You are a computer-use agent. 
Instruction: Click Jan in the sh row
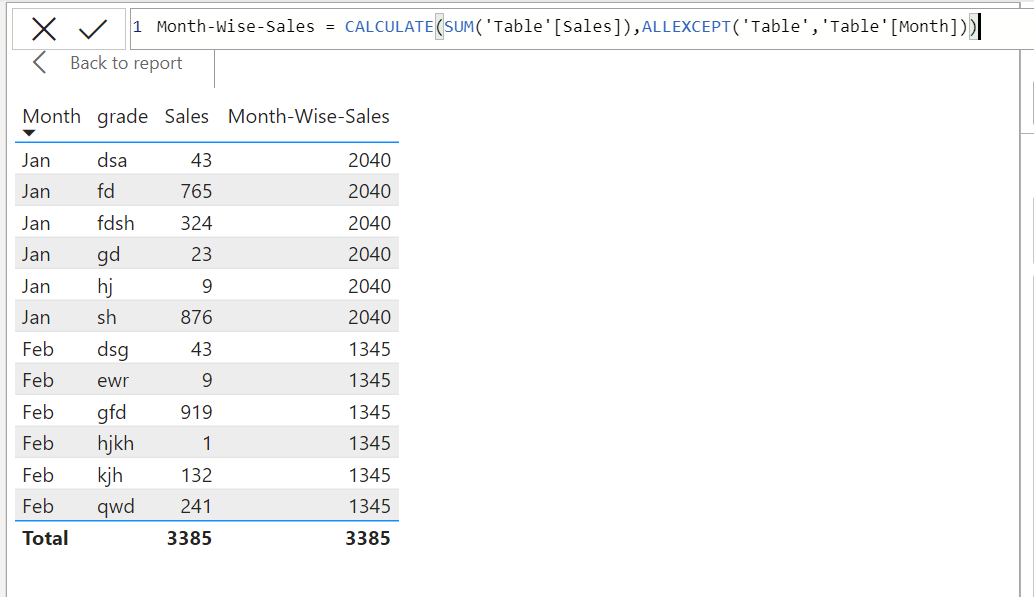[x=36, y=317]
